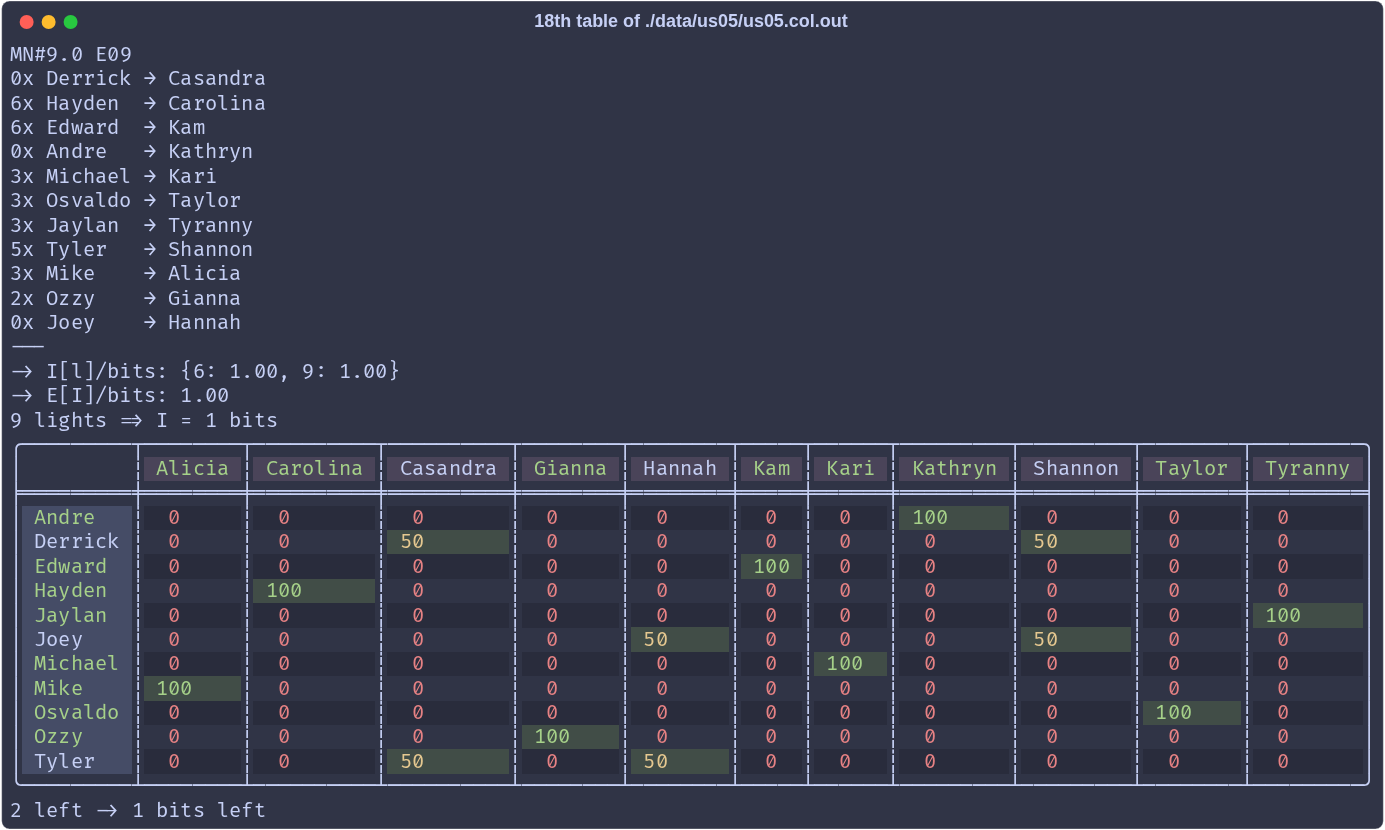
Task: Click the Derrick row label
Action: (x=77, y=541)
